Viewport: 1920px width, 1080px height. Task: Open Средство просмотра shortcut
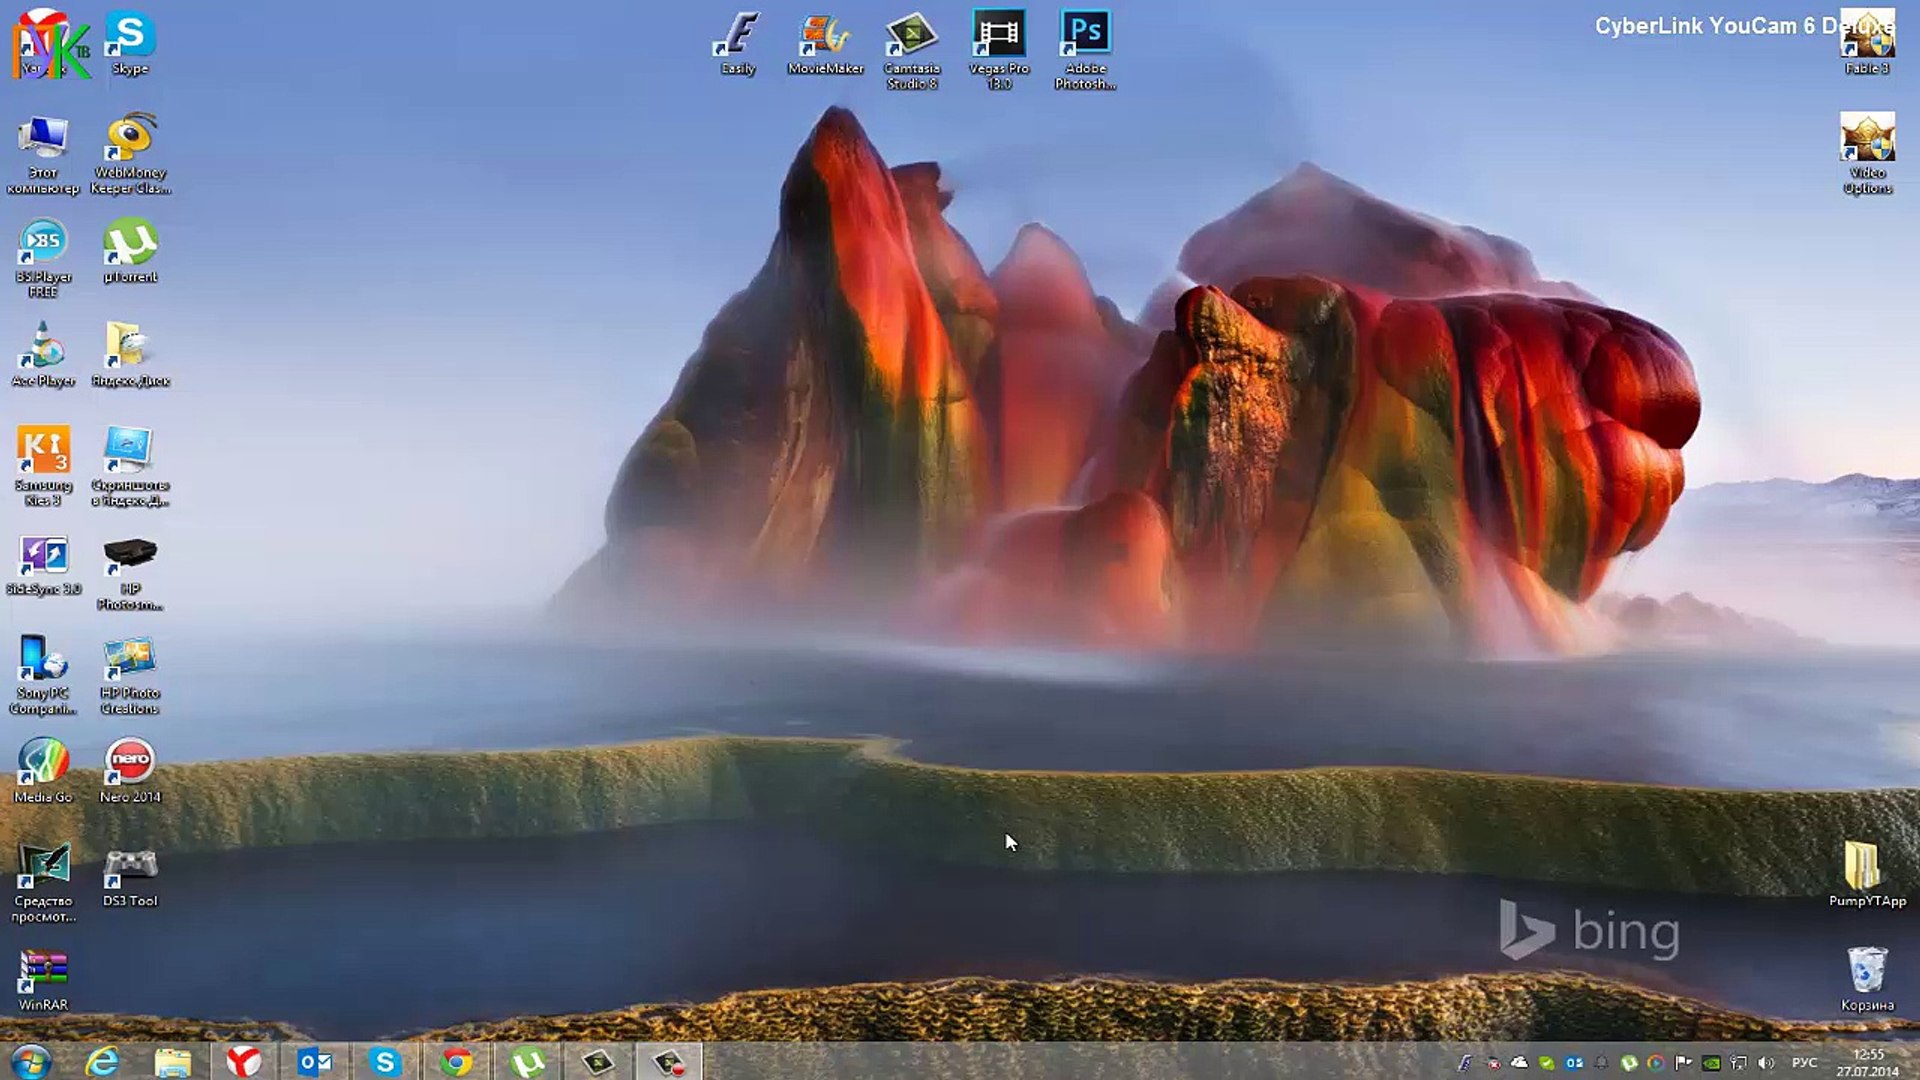(x=43, y=883)
